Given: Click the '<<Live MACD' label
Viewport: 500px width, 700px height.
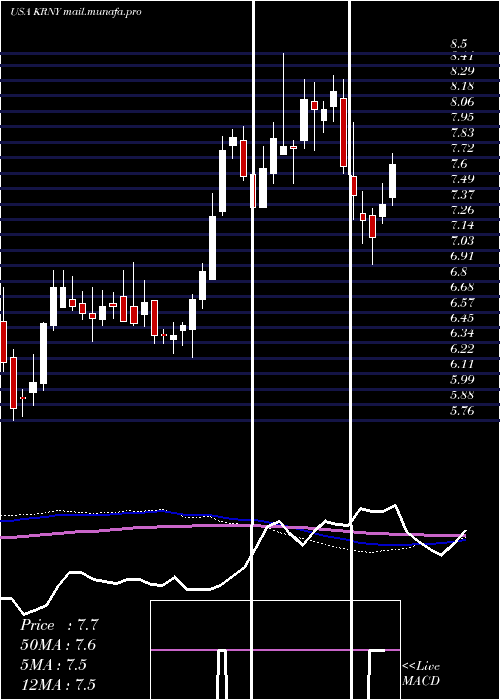Looking at the screenshot, I should 421,674.
